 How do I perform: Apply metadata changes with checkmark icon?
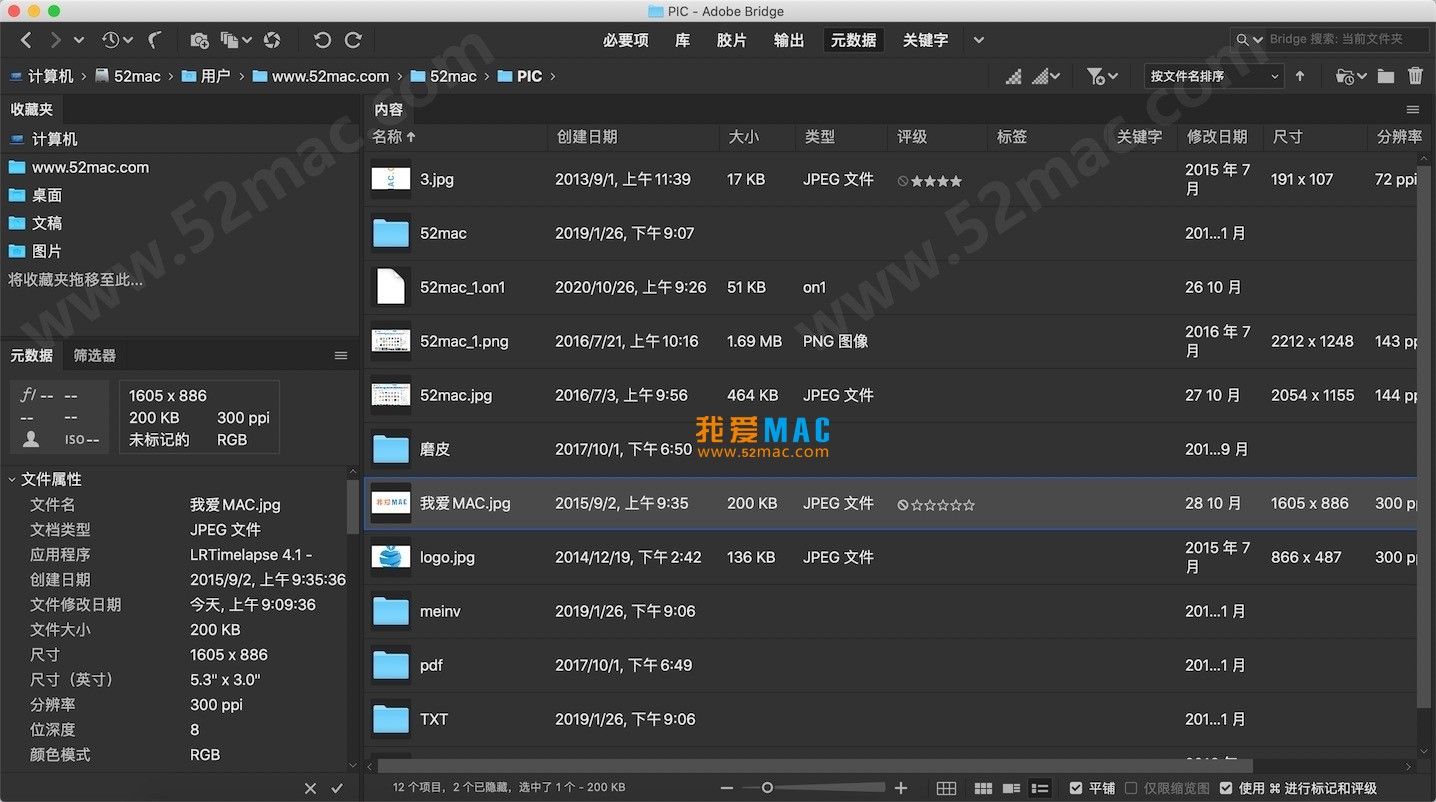pos(337,789)
